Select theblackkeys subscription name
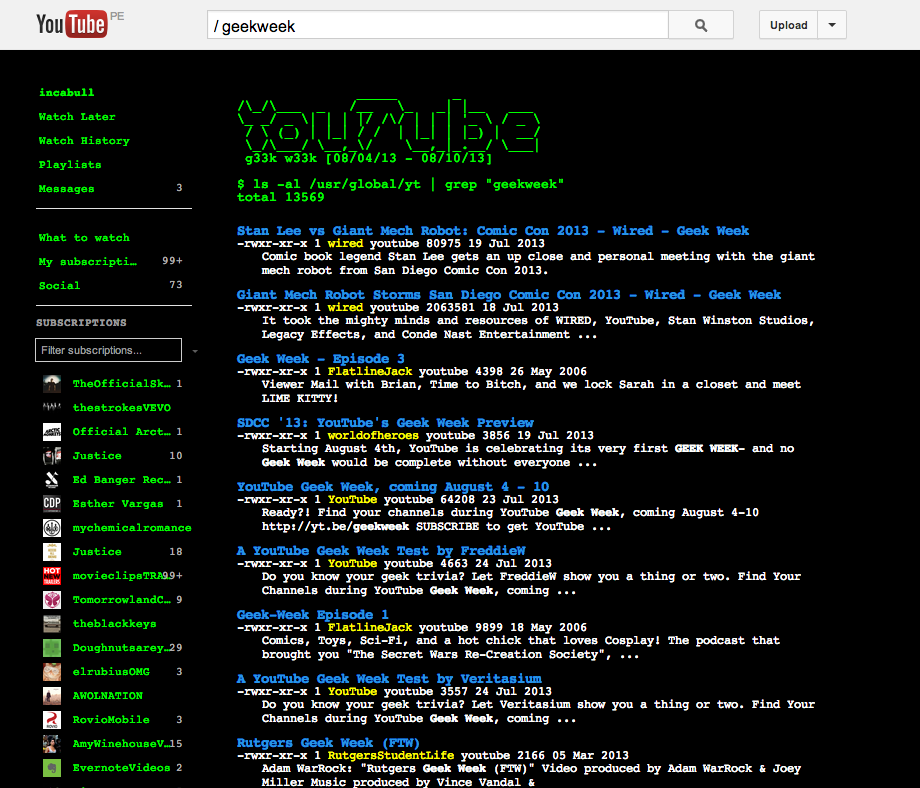 [x=114, y=624]
